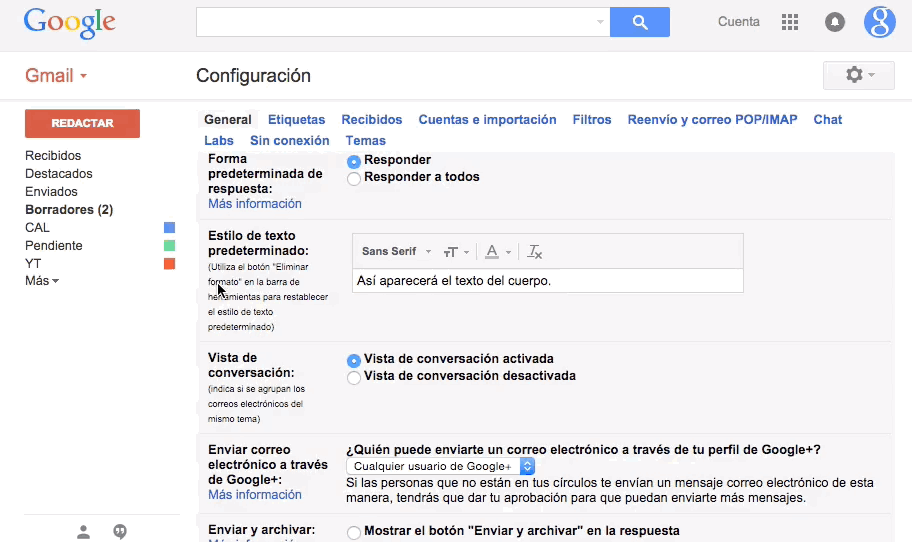
Task: Select Vista de conversación desactivada
Action: [354, 377]
